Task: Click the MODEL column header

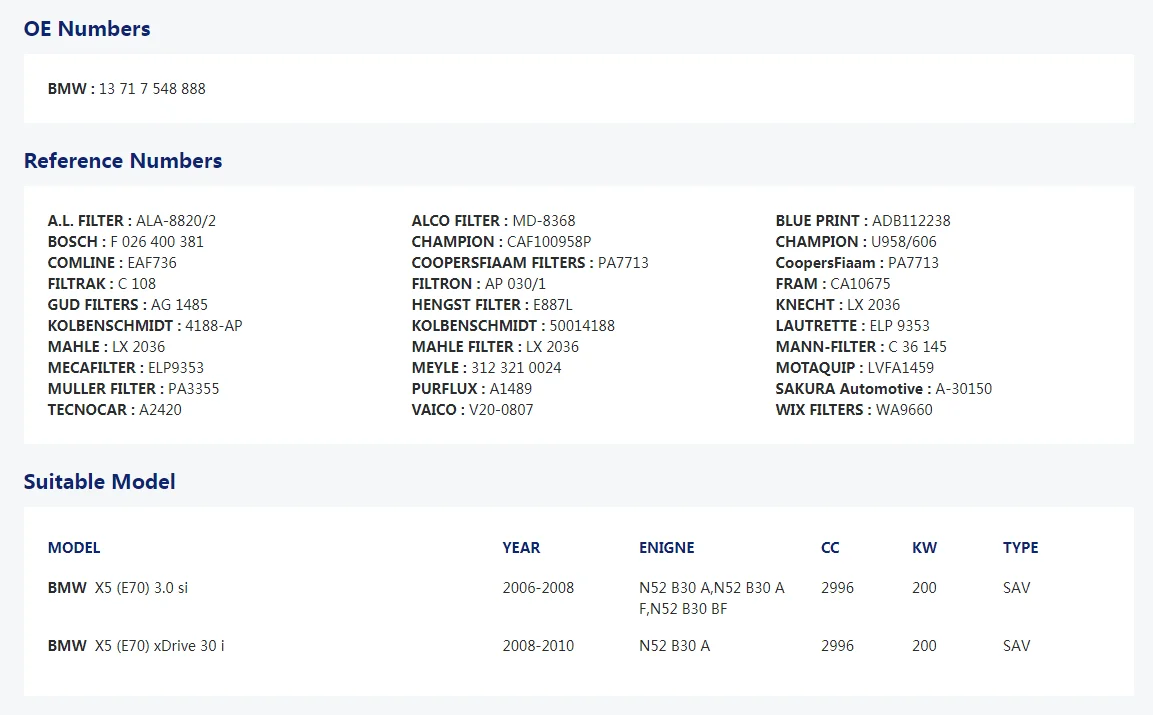Action: (74, 547)
